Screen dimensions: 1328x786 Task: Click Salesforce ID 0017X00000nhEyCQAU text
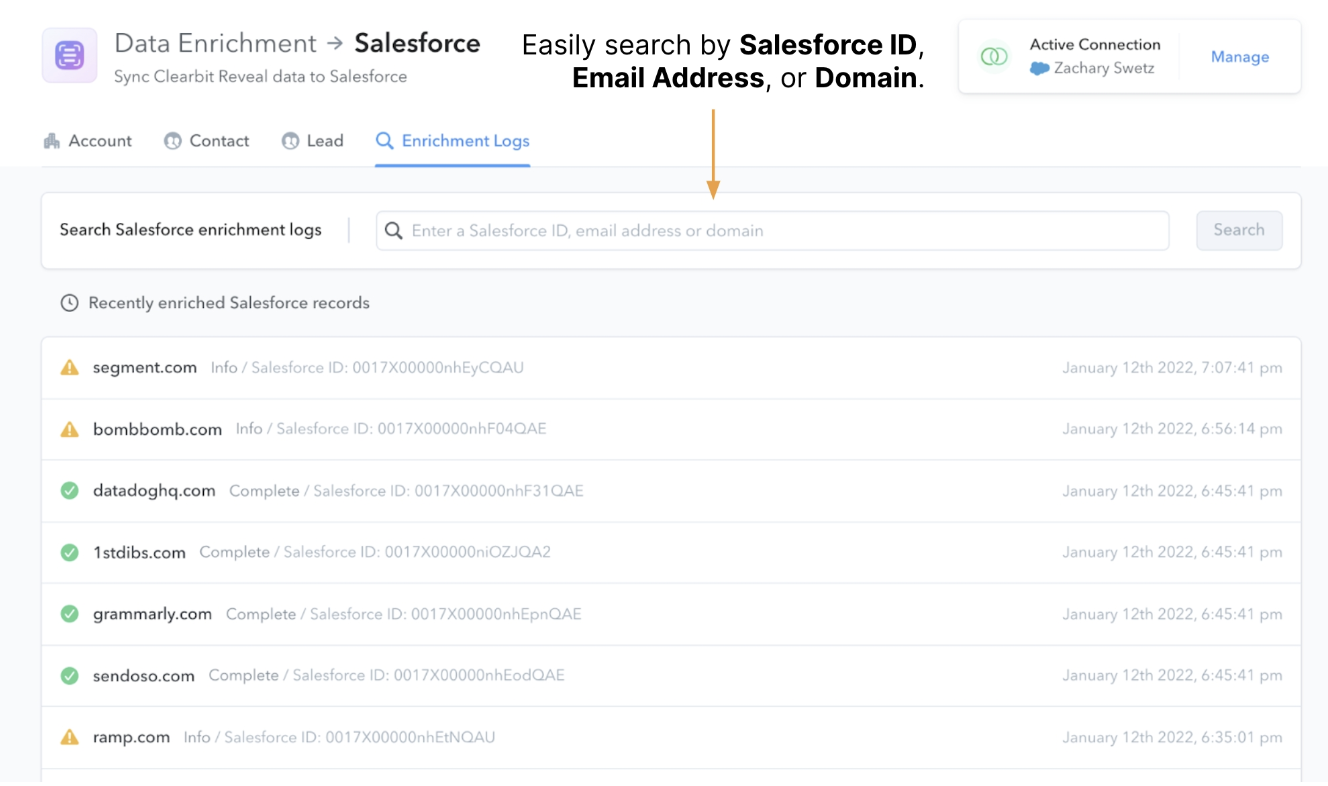[387, 367]
